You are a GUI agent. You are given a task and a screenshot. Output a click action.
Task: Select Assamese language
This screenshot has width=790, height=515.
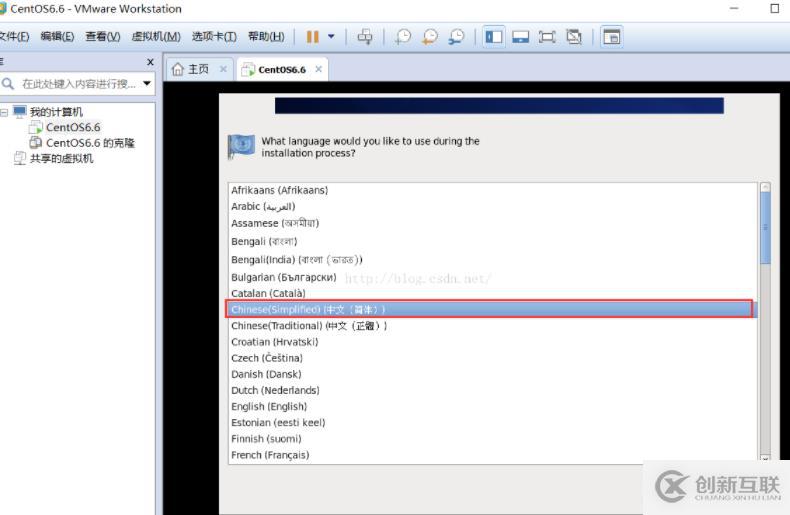tap(492, 223)
